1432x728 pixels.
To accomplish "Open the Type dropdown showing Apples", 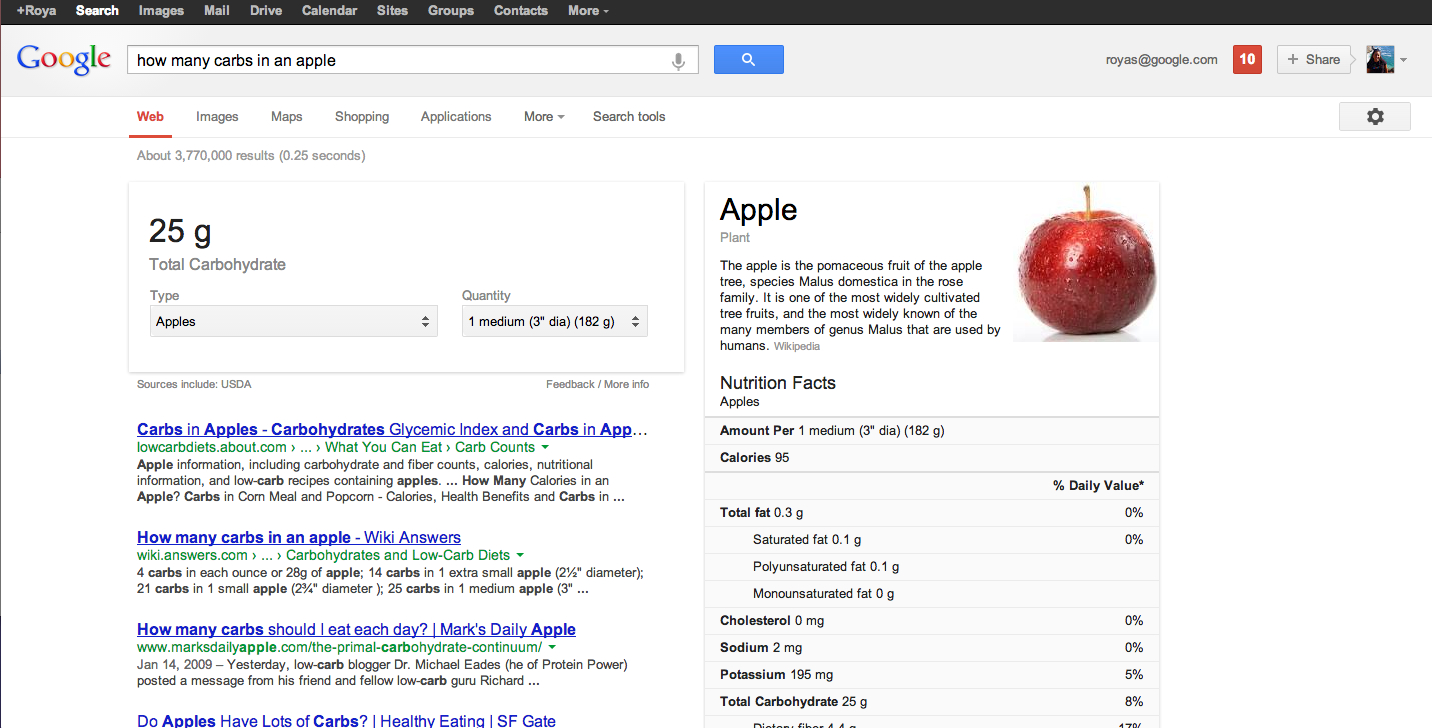I will pyautogui.click(x=293, y=322).
